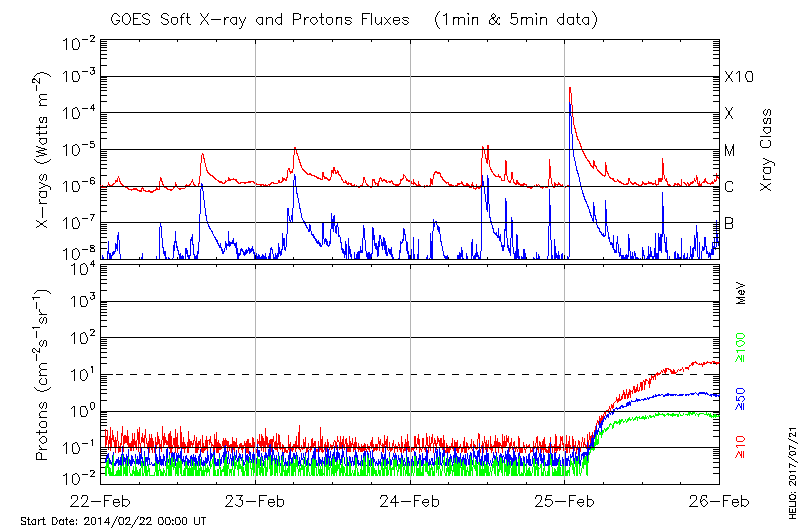This screenshot has width=800, height=530.
Task: Click the 10^4 tick label on the proton axis
Action: point(80,266)
